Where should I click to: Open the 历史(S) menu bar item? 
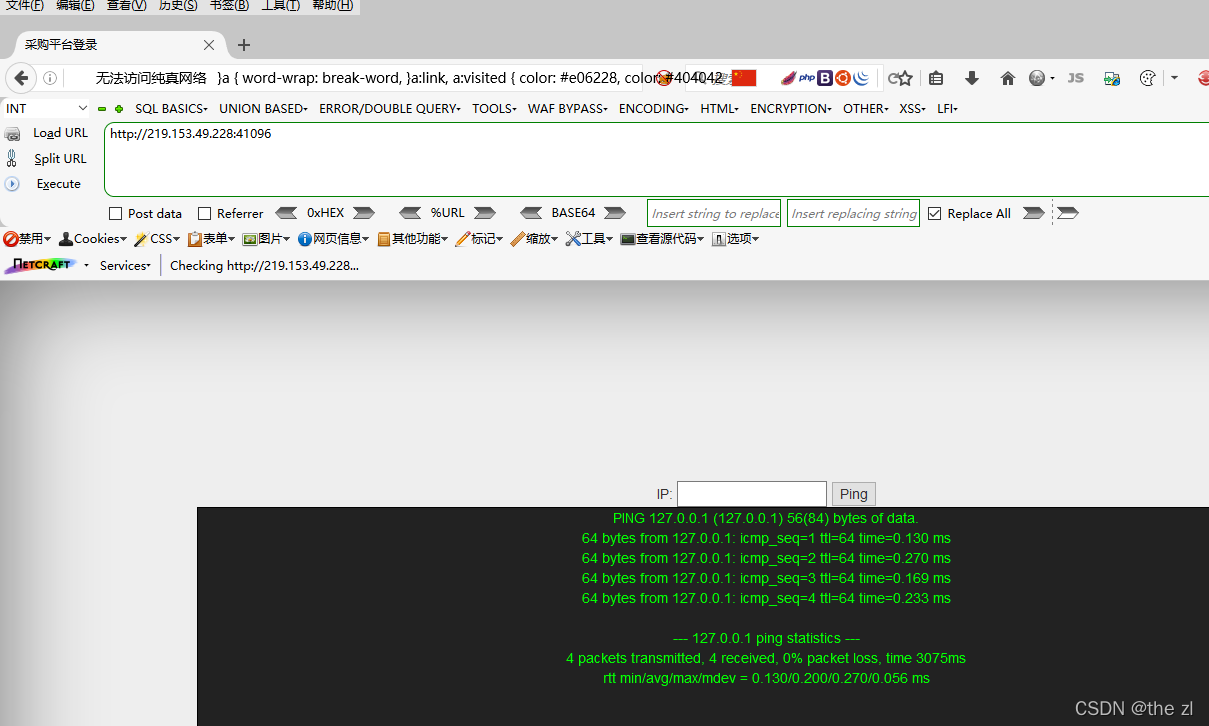tap(178, 6)
